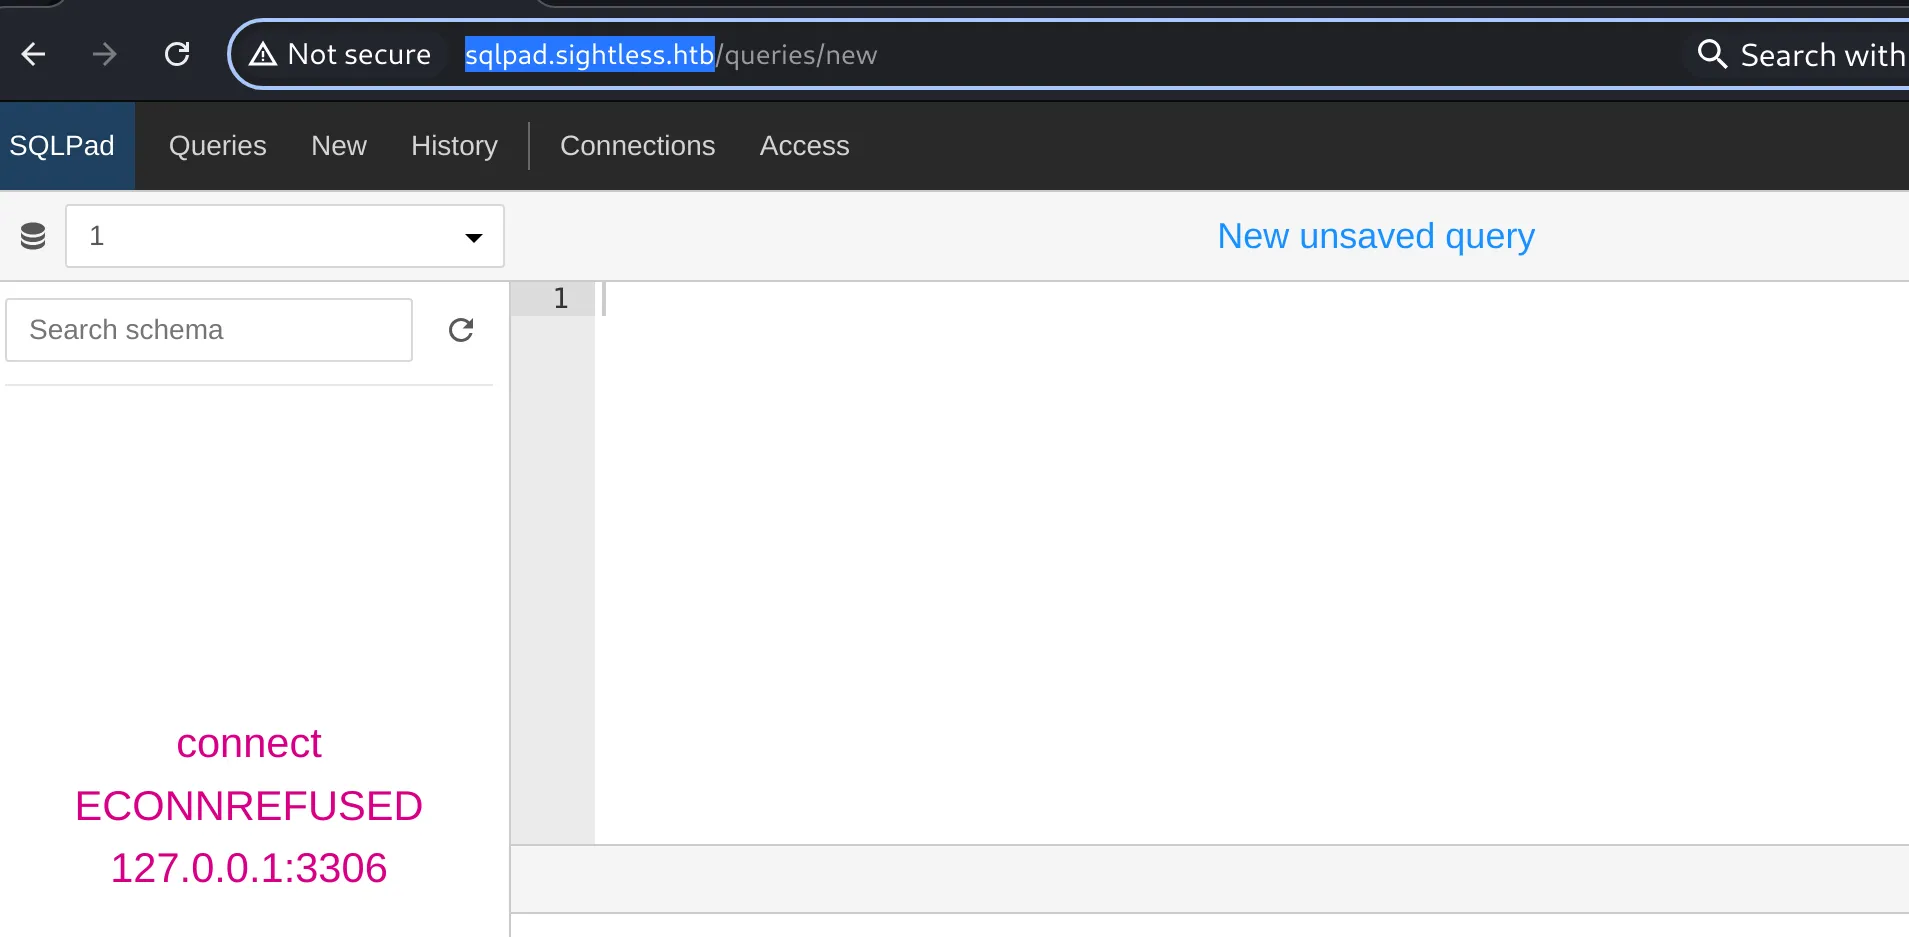Open the History page
This screenshot has height=937, width=1909.
coord(454,146)
